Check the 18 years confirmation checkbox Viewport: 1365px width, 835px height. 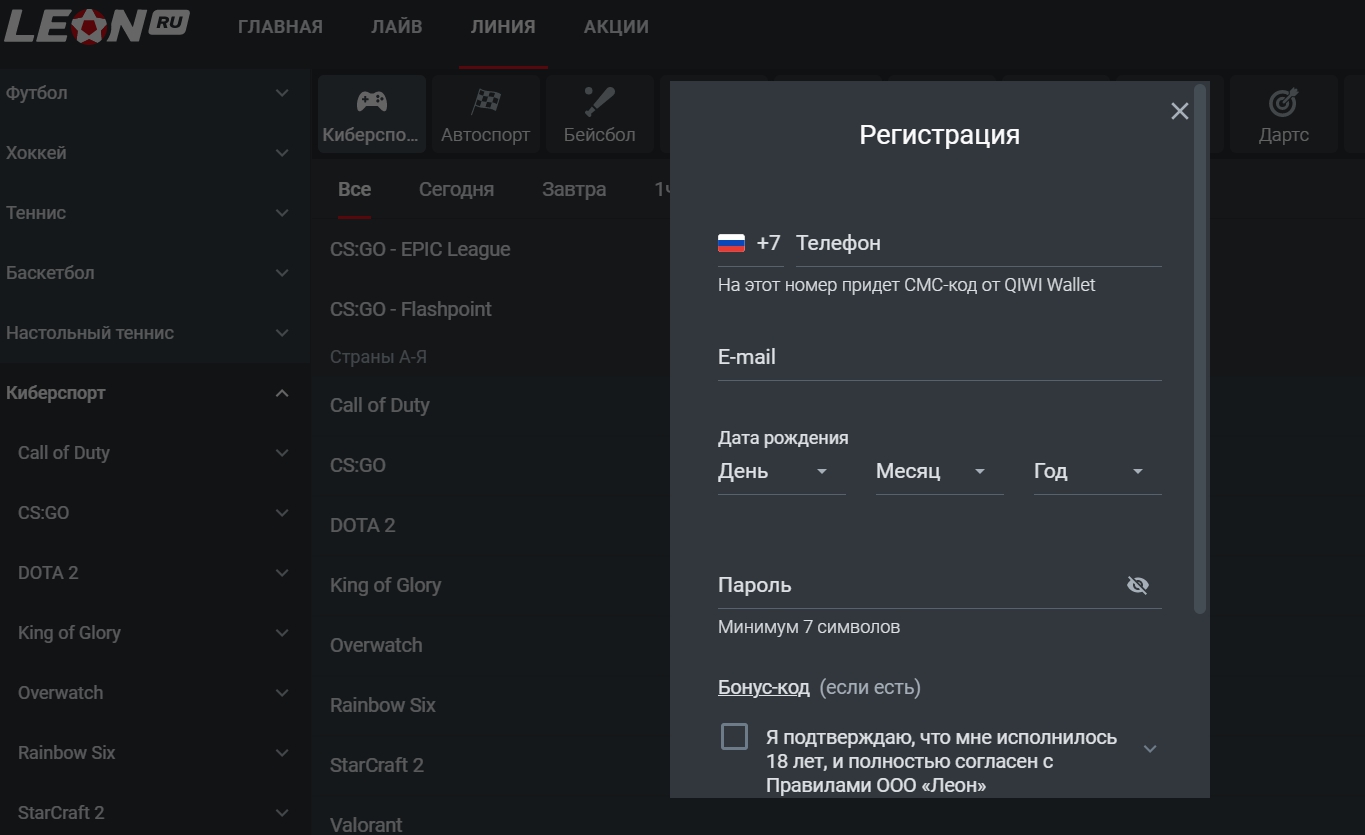(x=734, y=737)
